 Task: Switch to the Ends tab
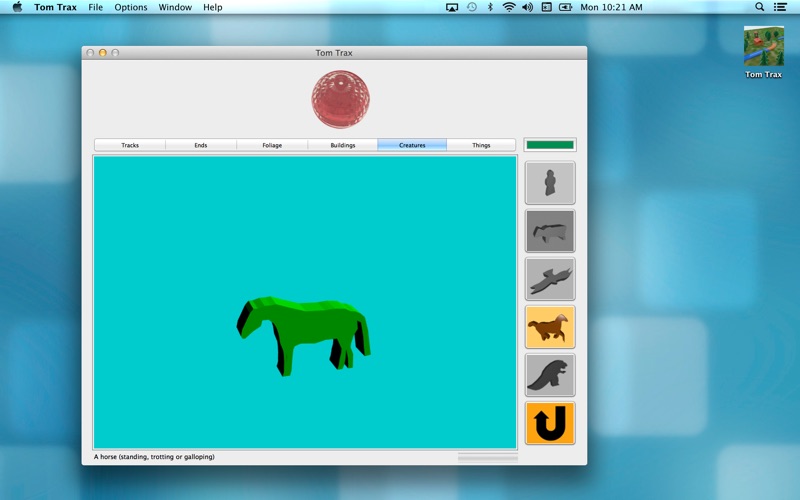(x=201, y=145)
